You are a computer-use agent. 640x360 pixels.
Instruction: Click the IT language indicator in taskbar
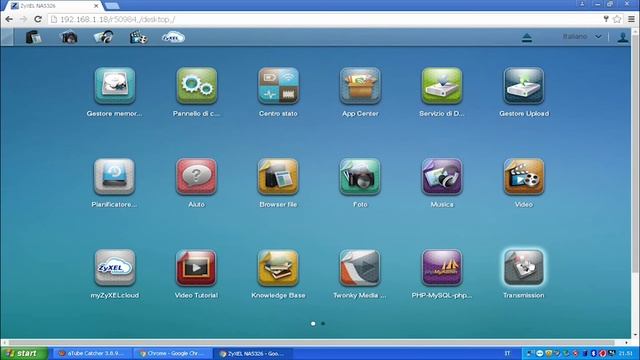point(507,353)
